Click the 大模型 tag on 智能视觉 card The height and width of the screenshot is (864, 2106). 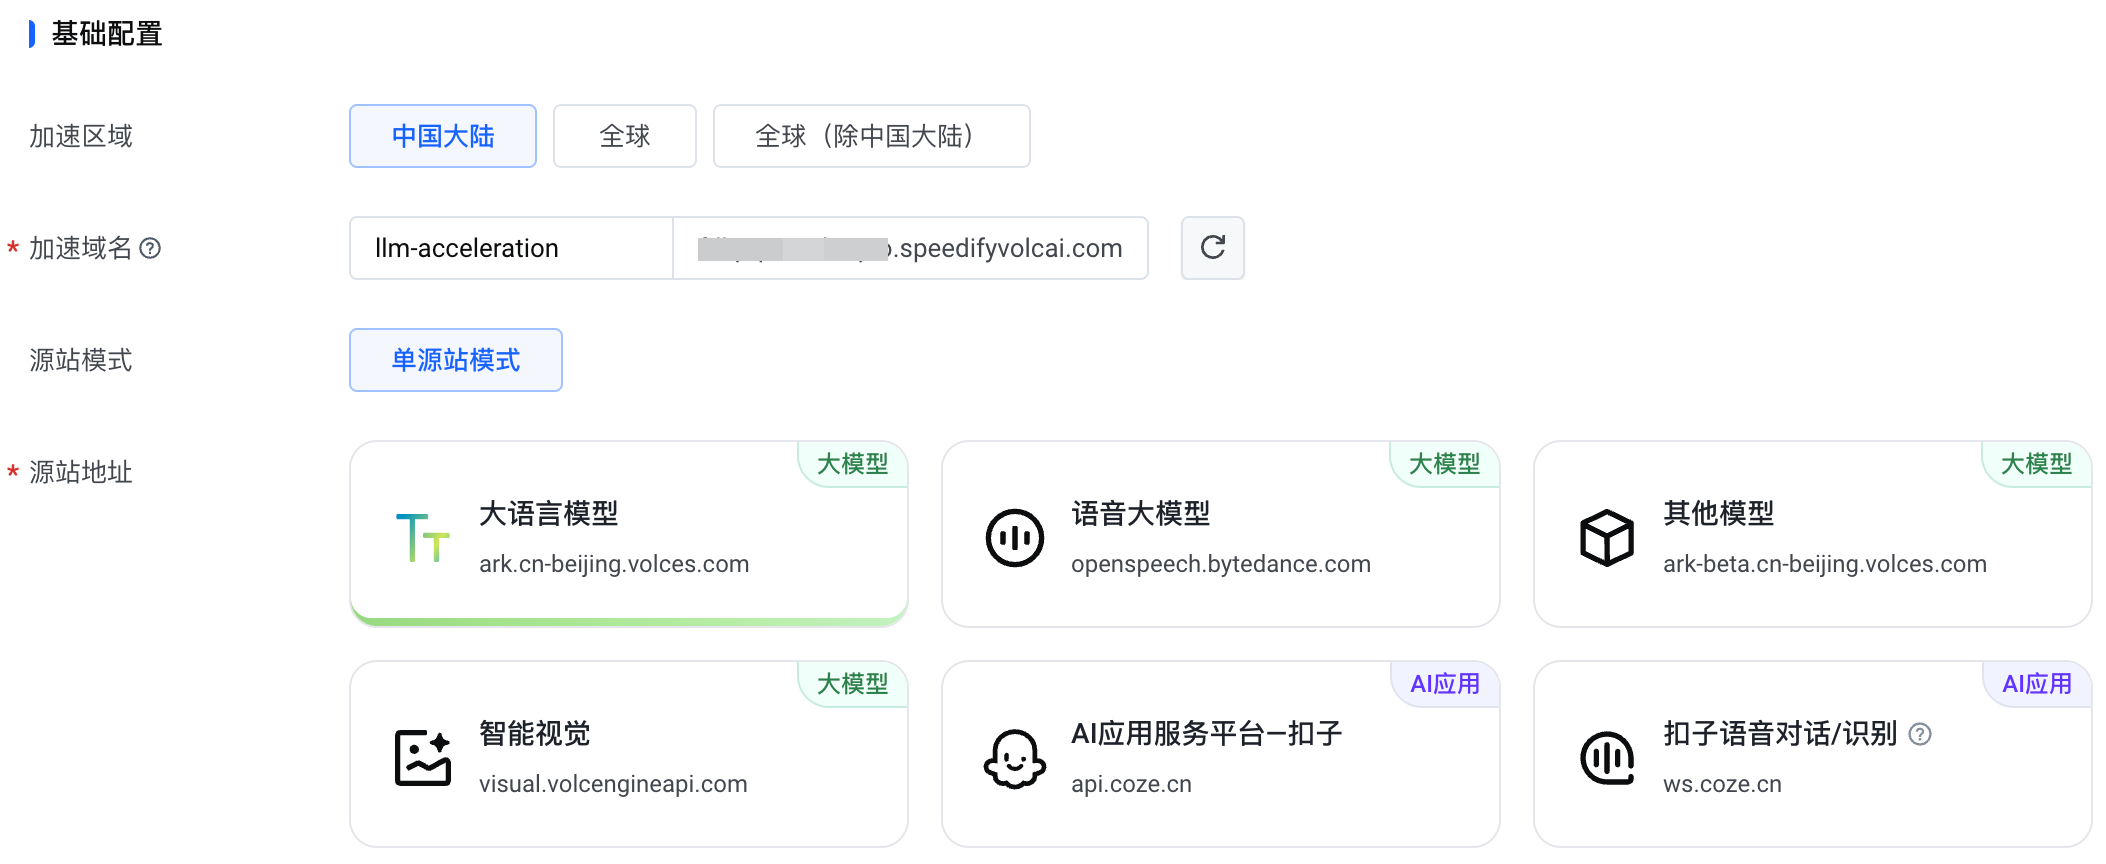click(853, 684)
